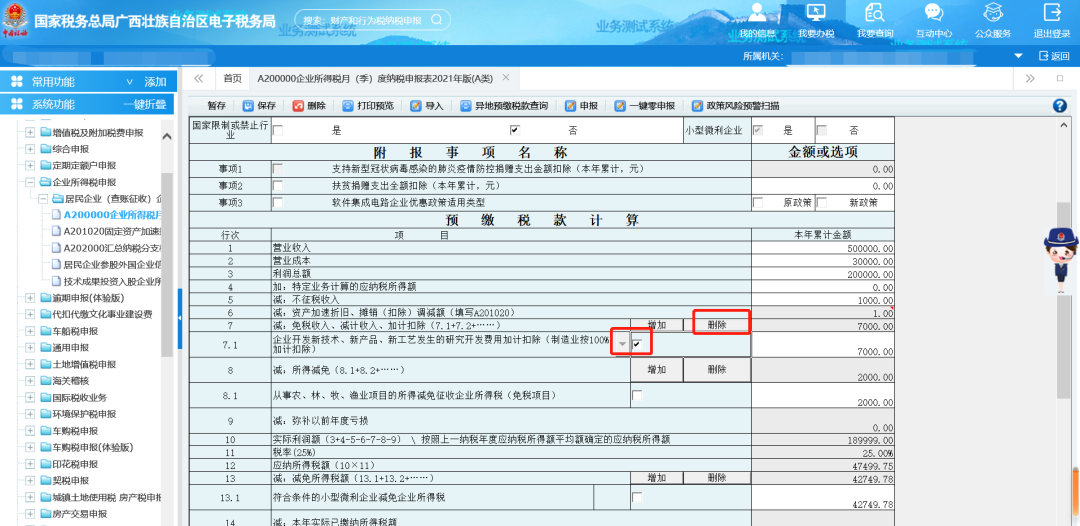This screenshot has width=1080, height=526.
Task: Click the 常用功能 four-dot icon
Action: pos(17,82)
